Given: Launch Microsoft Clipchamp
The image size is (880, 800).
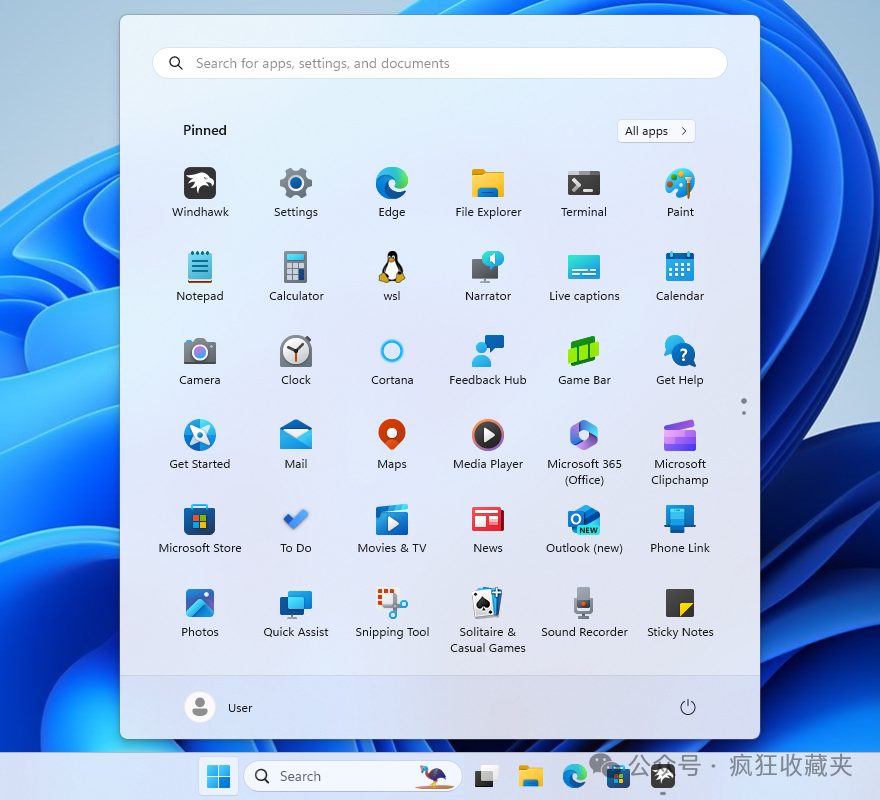Looking at the screenshot, I should pos(679,436).
